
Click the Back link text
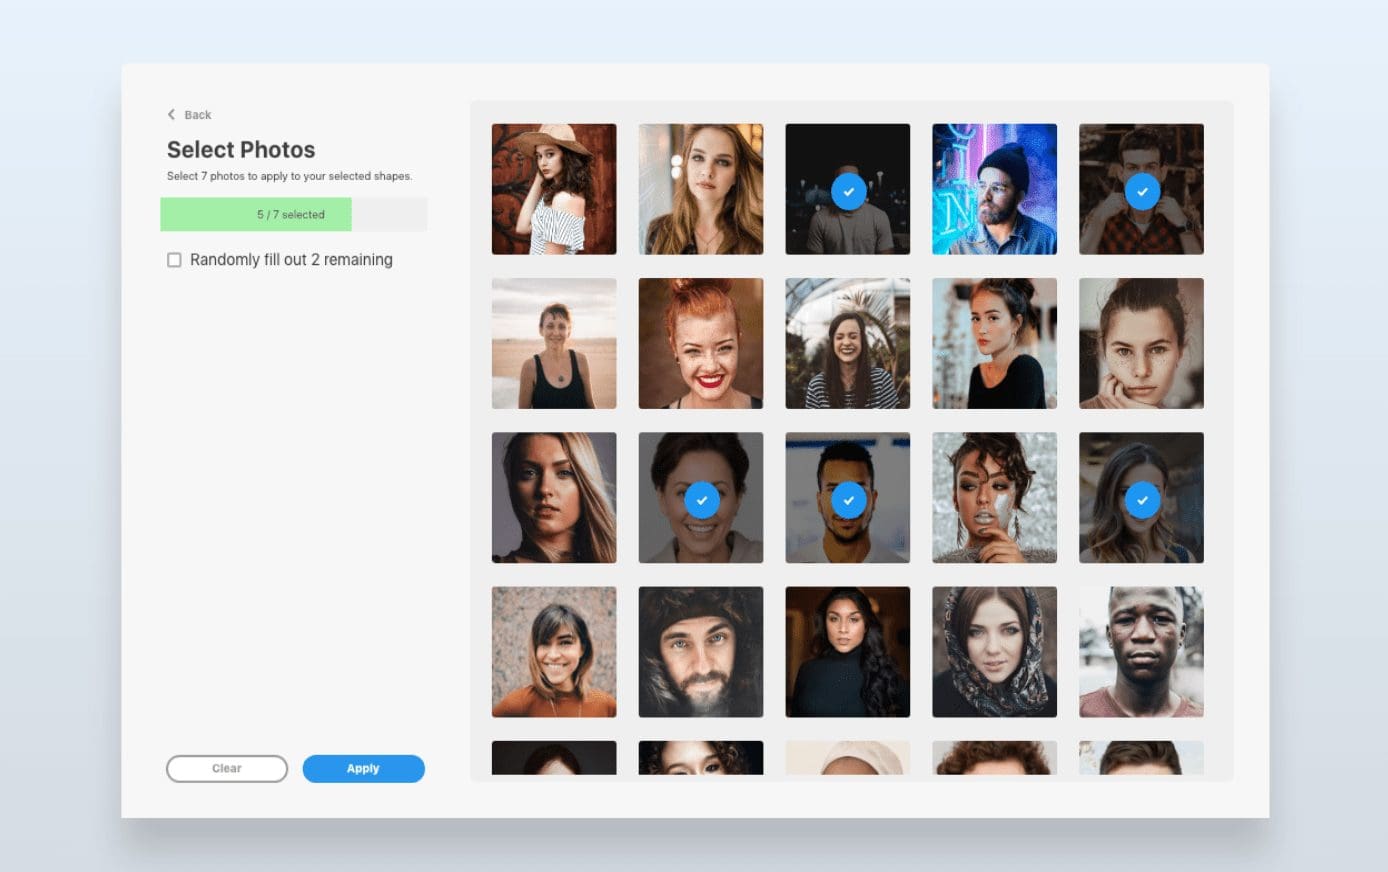(x=198, y=115)
